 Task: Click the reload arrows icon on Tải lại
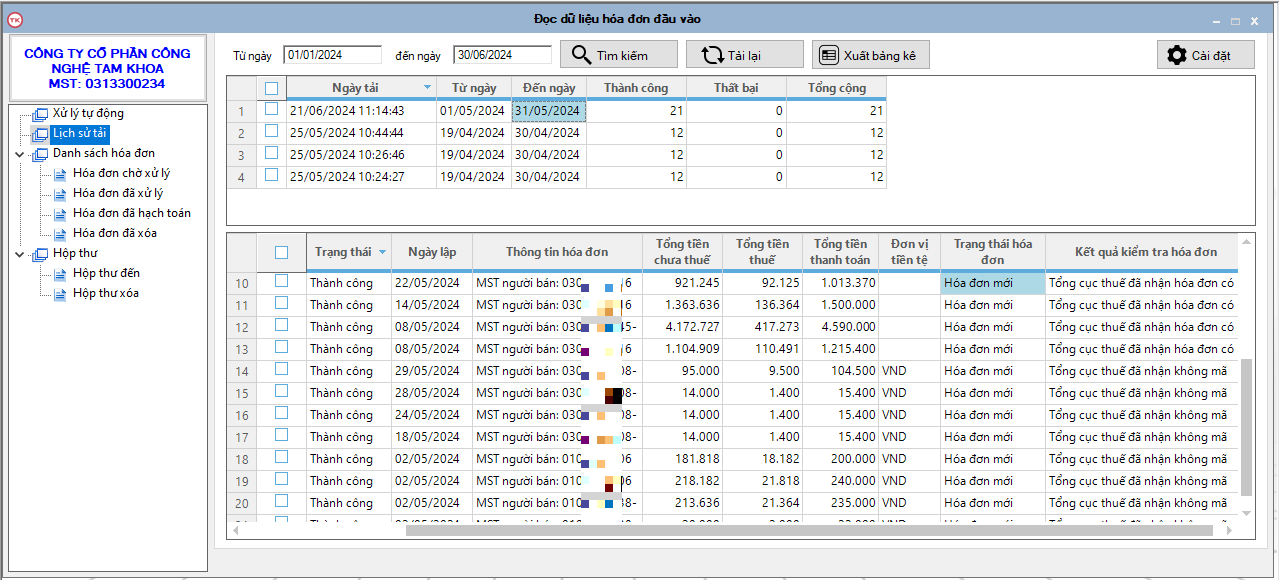click(712, 55)
